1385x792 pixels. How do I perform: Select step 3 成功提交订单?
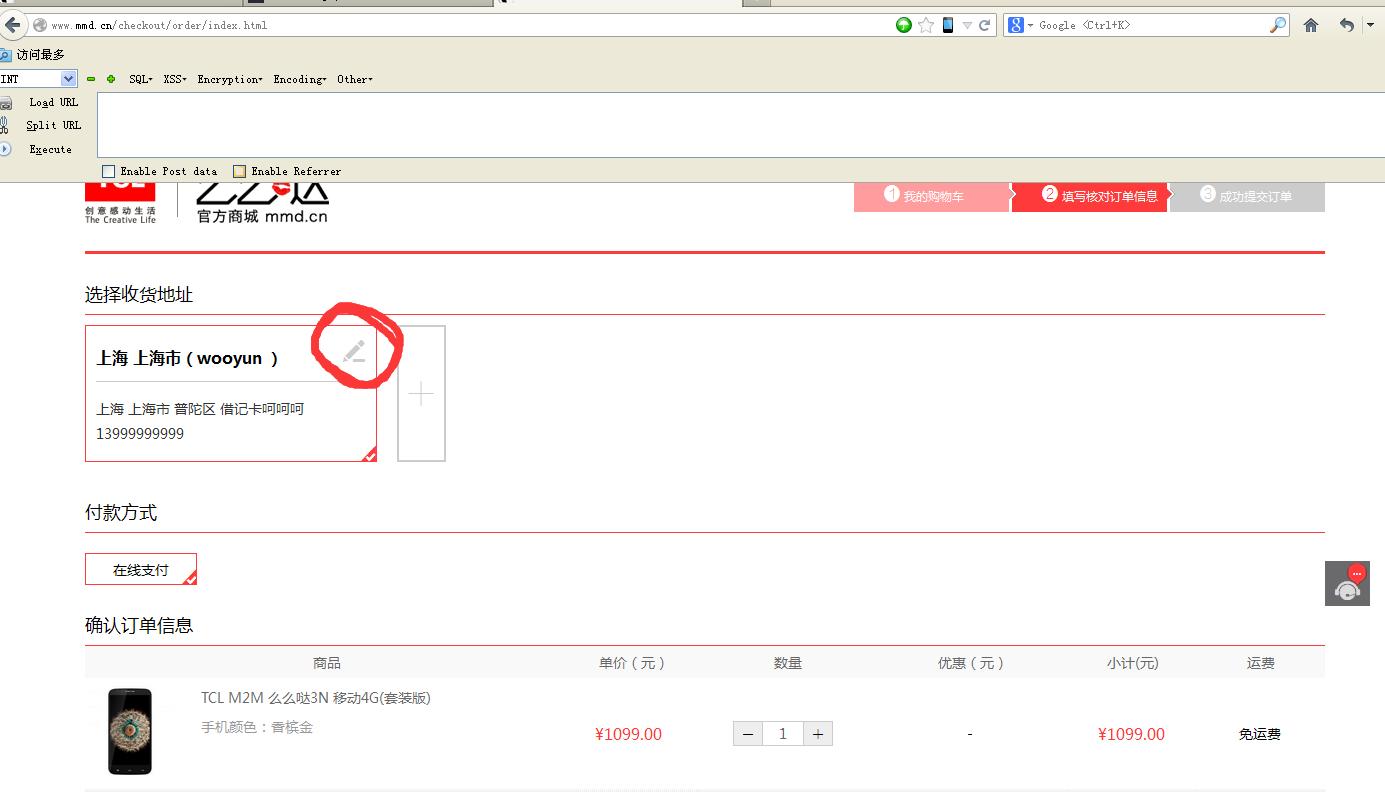[1246, 197]
